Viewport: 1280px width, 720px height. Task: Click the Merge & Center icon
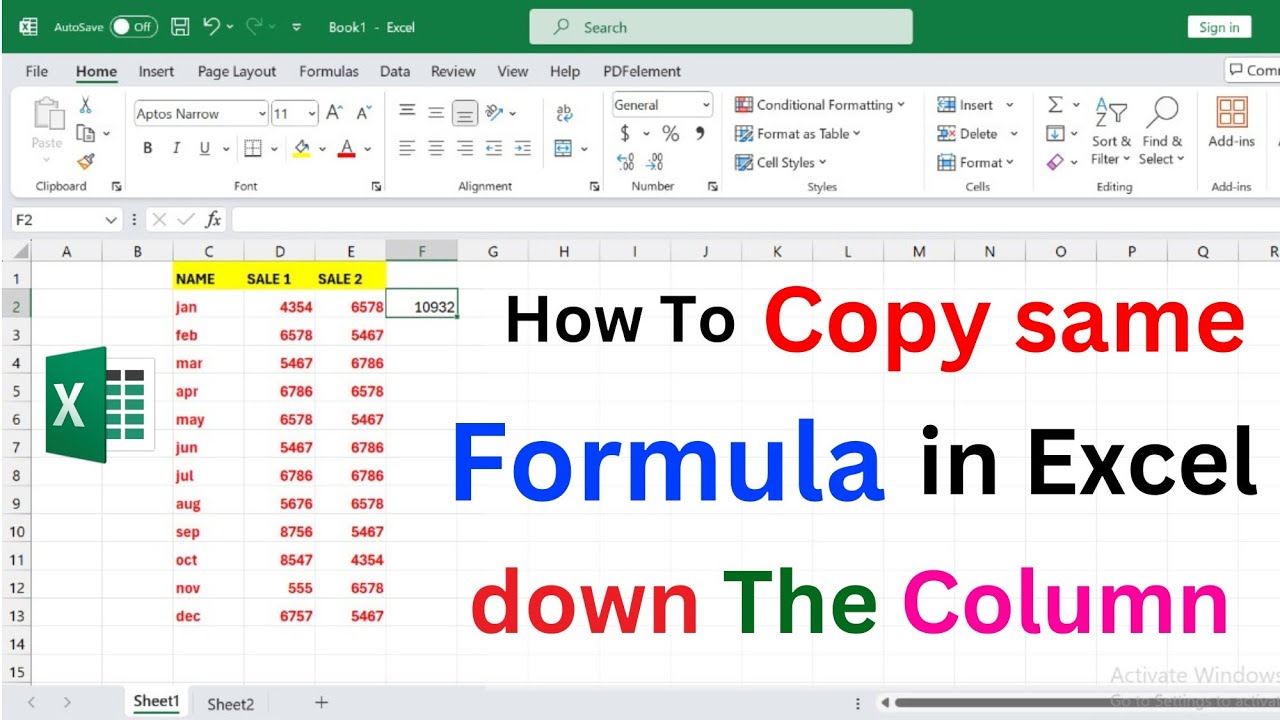(x=563, y=148)
